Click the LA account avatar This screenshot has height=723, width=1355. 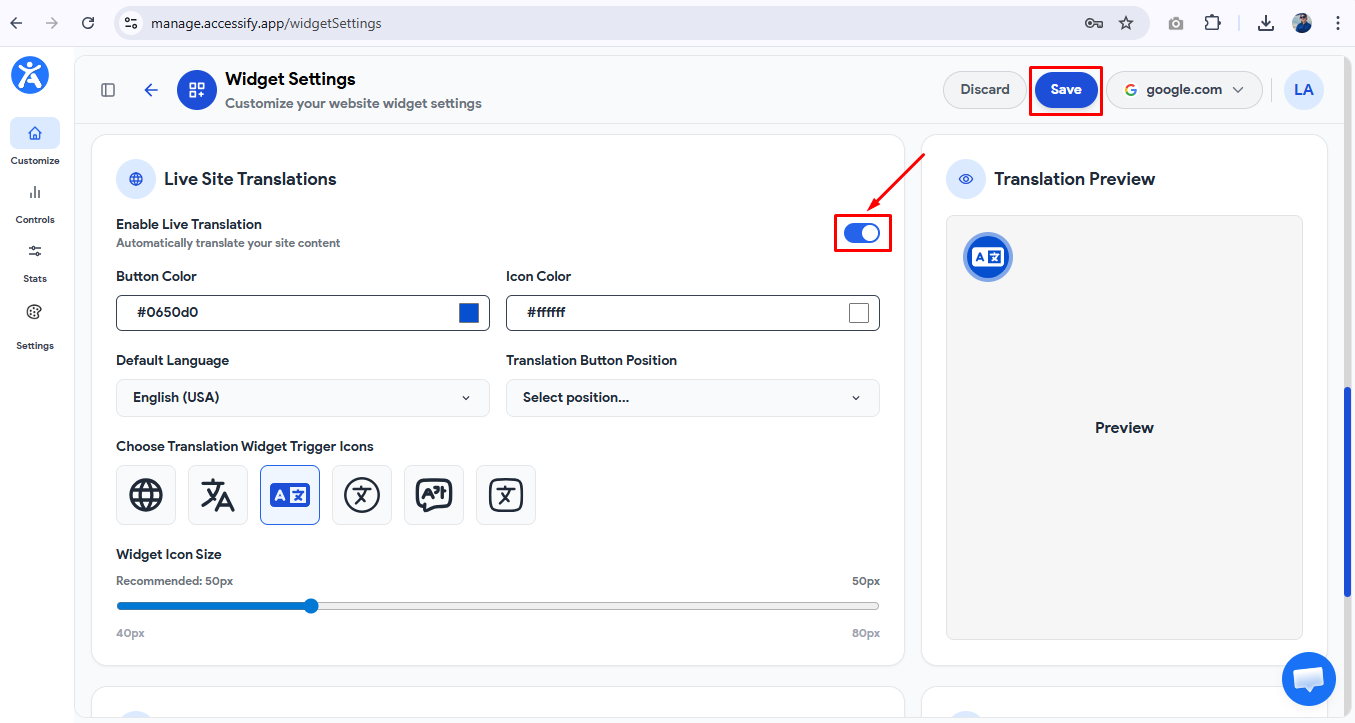click(x=1303, y=89)
